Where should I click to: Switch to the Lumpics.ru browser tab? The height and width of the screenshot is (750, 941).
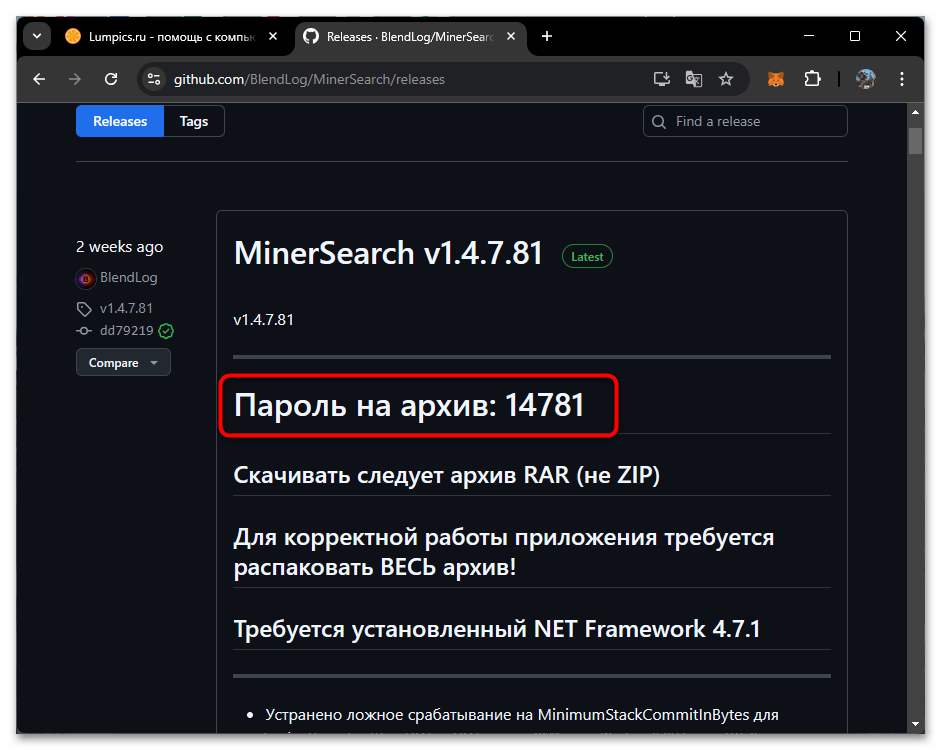click(171, 37)
